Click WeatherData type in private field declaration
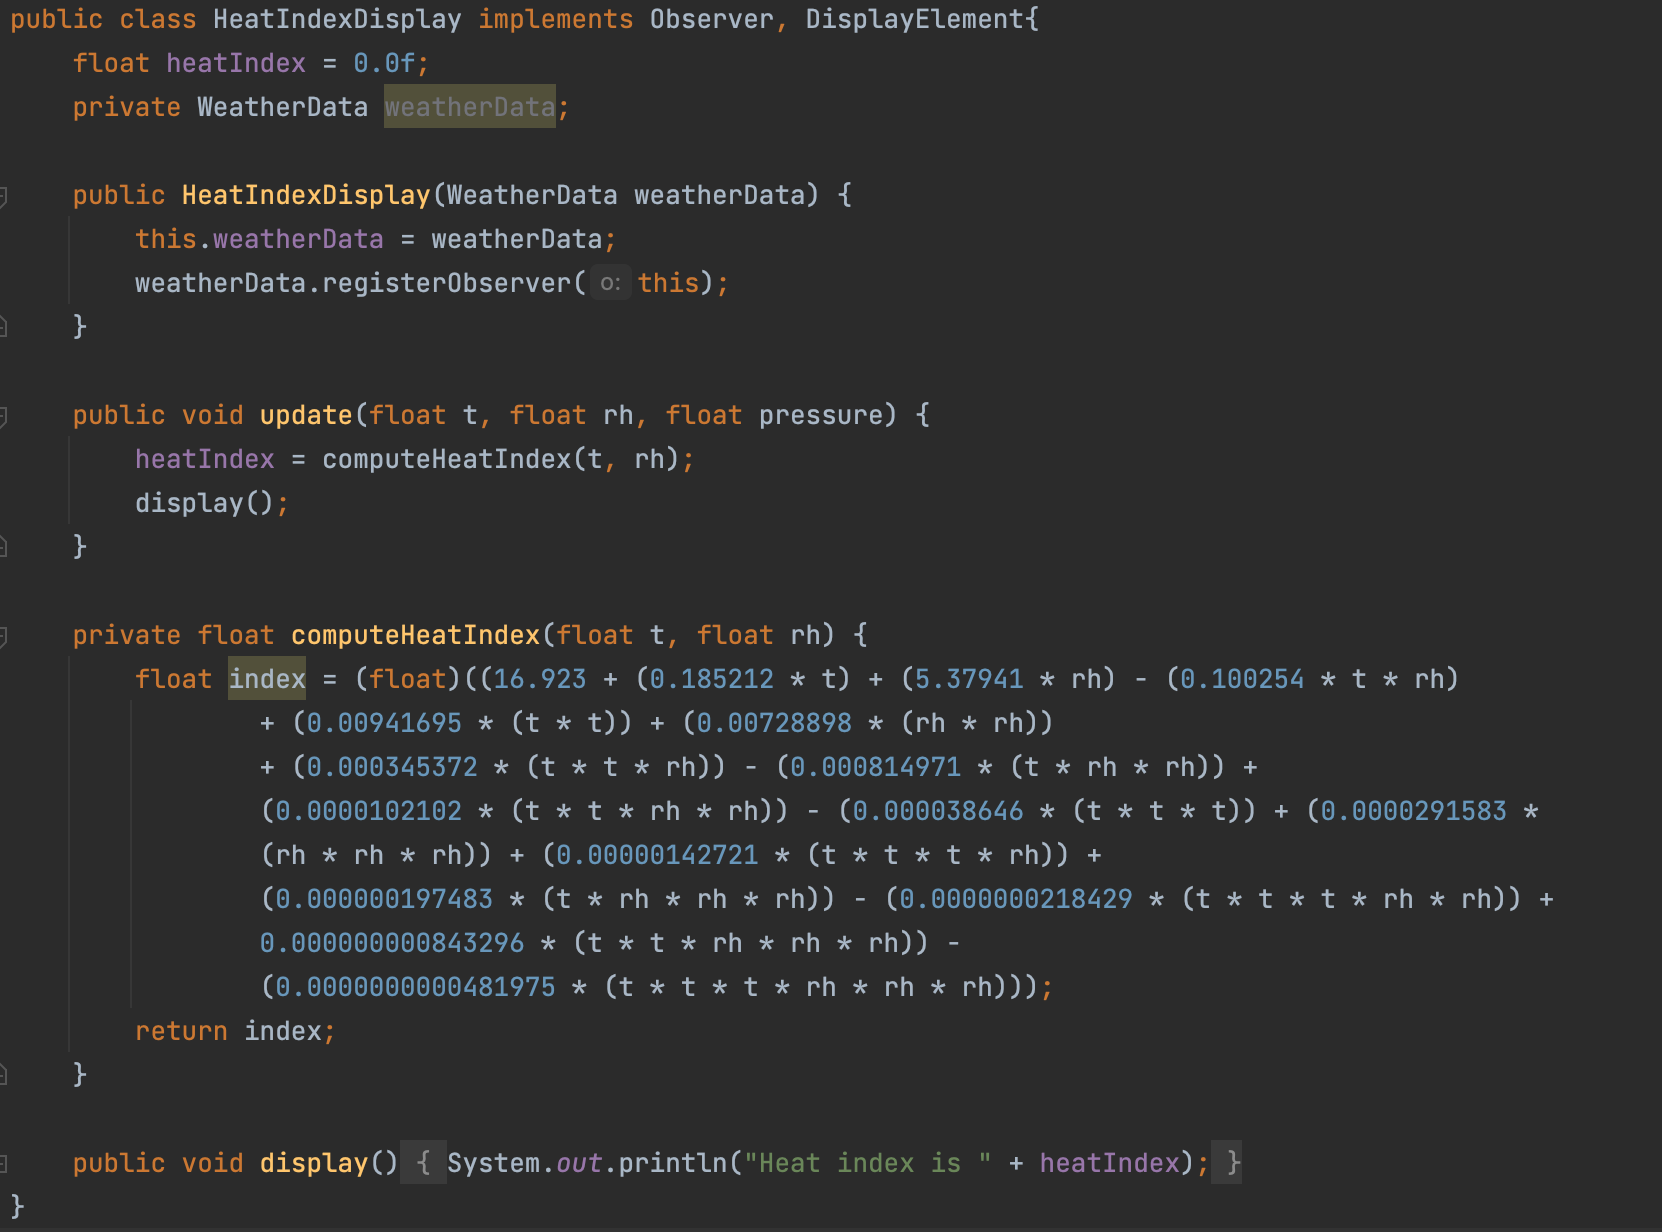Screen dimensions: 1662x1232 tap(282, 107)
